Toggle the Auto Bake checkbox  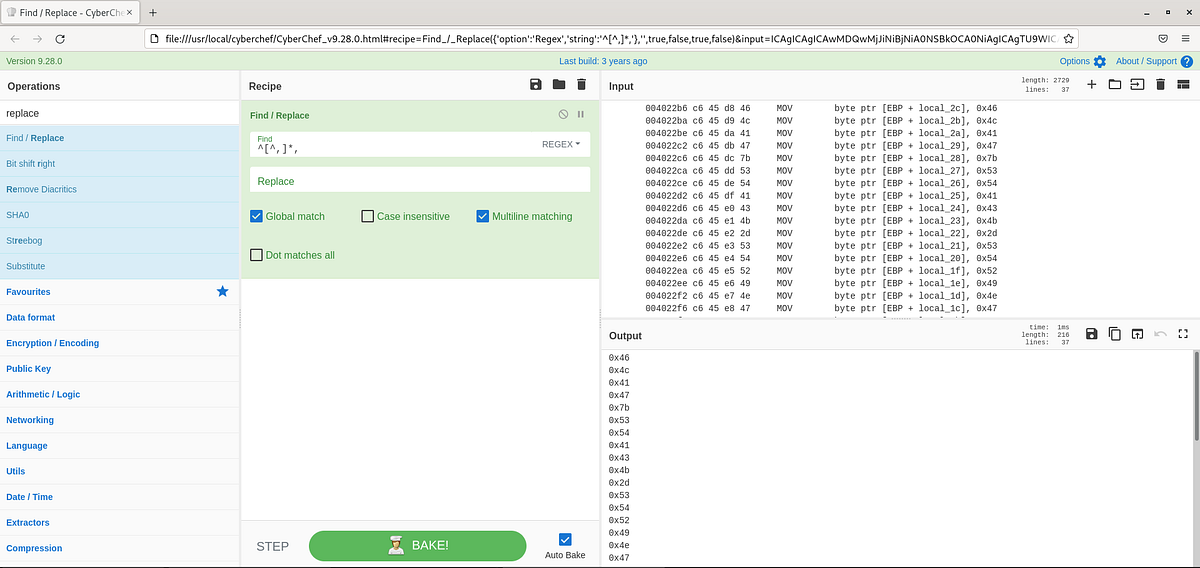pyautogui.click(x=565, y=539)
